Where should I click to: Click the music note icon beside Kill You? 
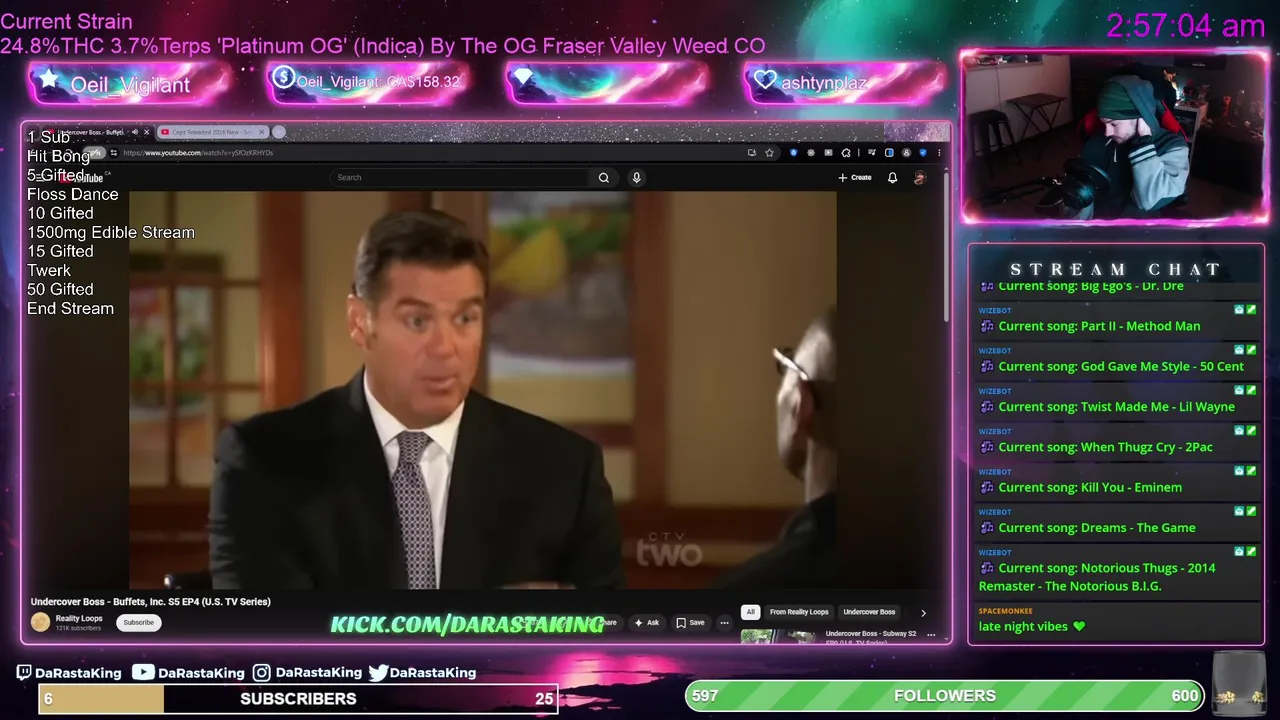pyautogui.click(x=987, y=488)
